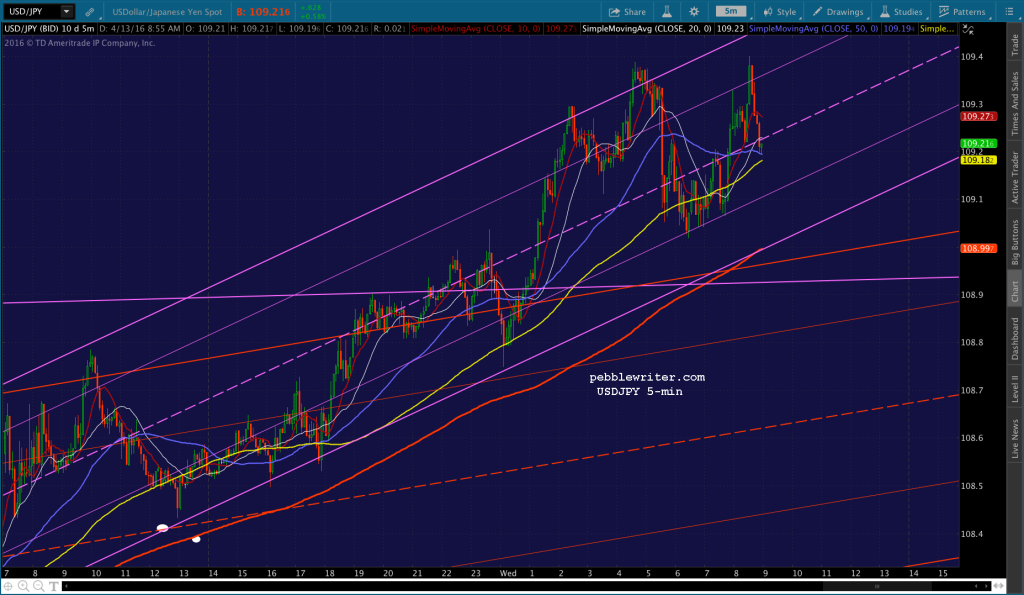Image resolution: width=1024 pixels, height=595 pixels.
Task: Open the Studies menu
Action: (x=901, y=12)
